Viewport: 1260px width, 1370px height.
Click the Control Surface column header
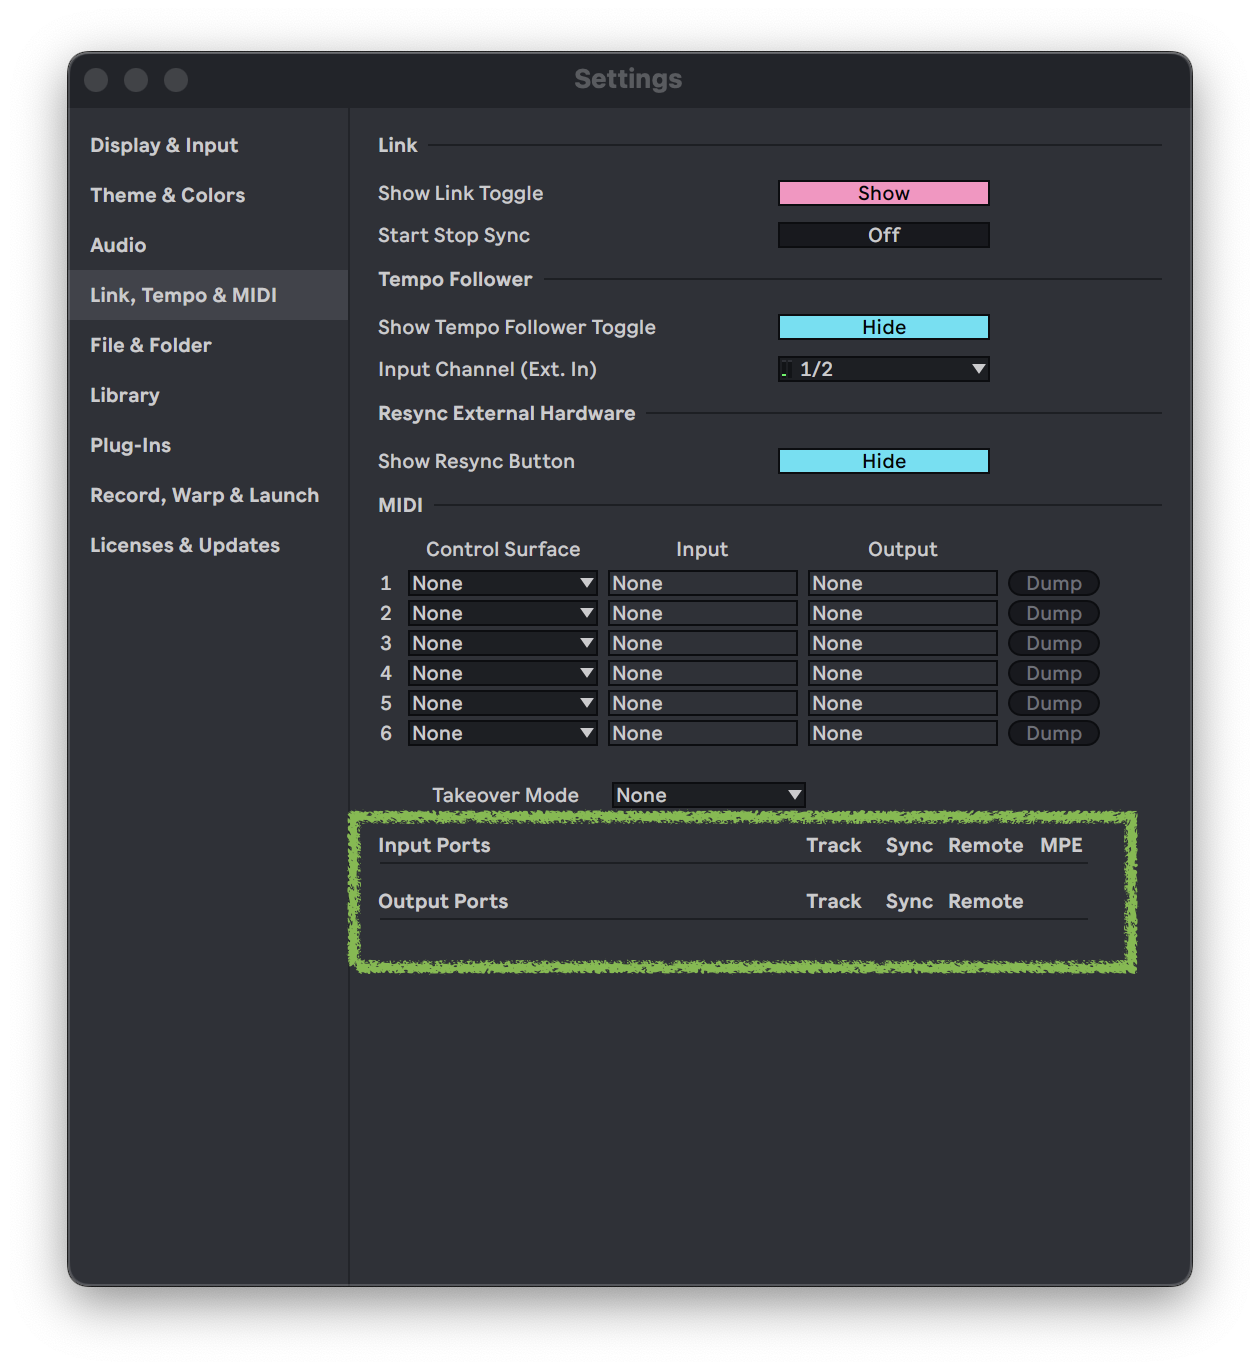coord(503,549)
